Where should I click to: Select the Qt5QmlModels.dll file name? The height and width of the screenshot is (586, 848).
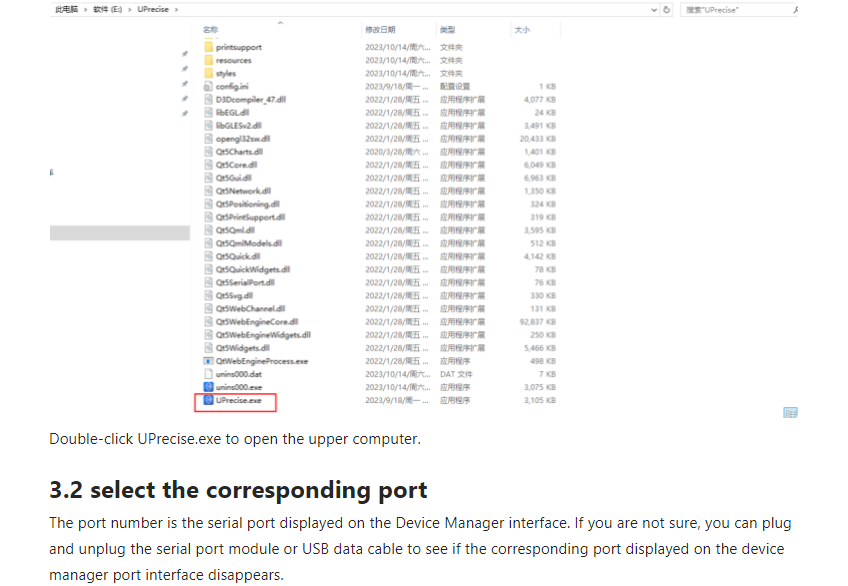[249, 243]
